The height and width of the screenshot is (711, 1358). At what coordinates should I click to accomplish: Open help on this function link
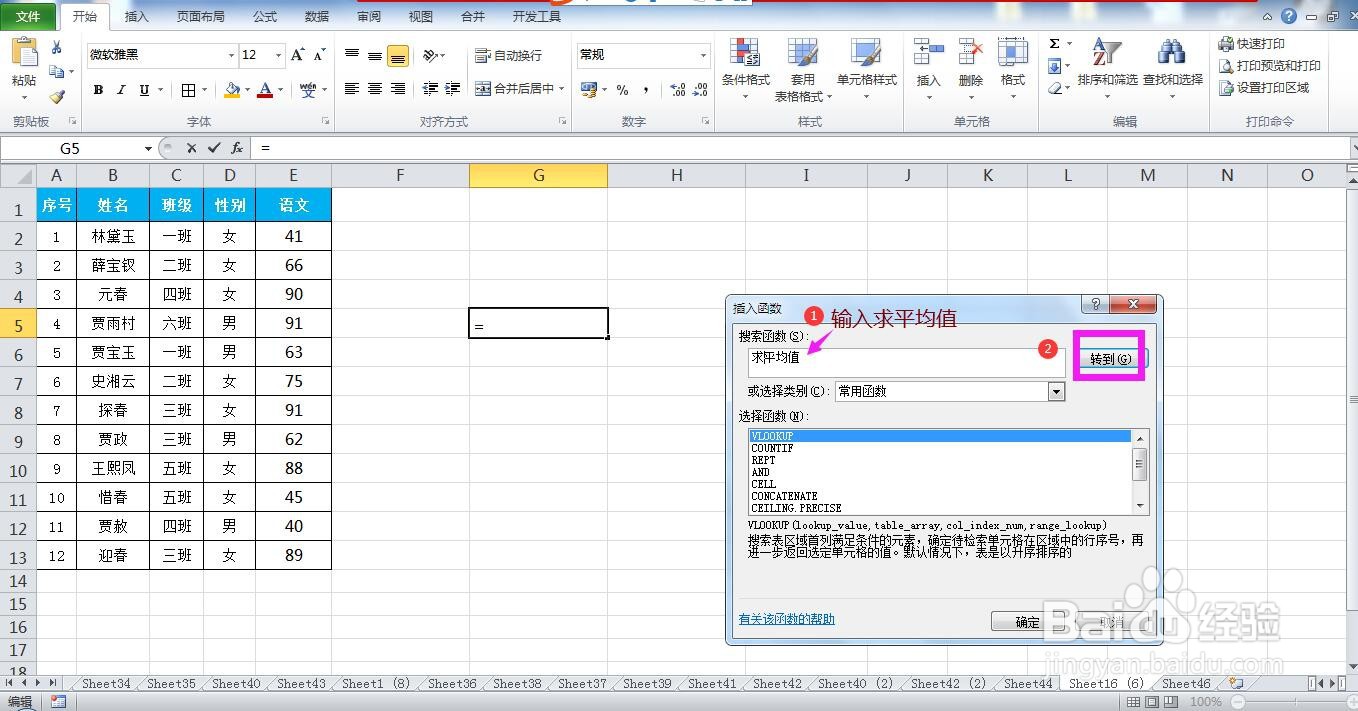point(786,619)
